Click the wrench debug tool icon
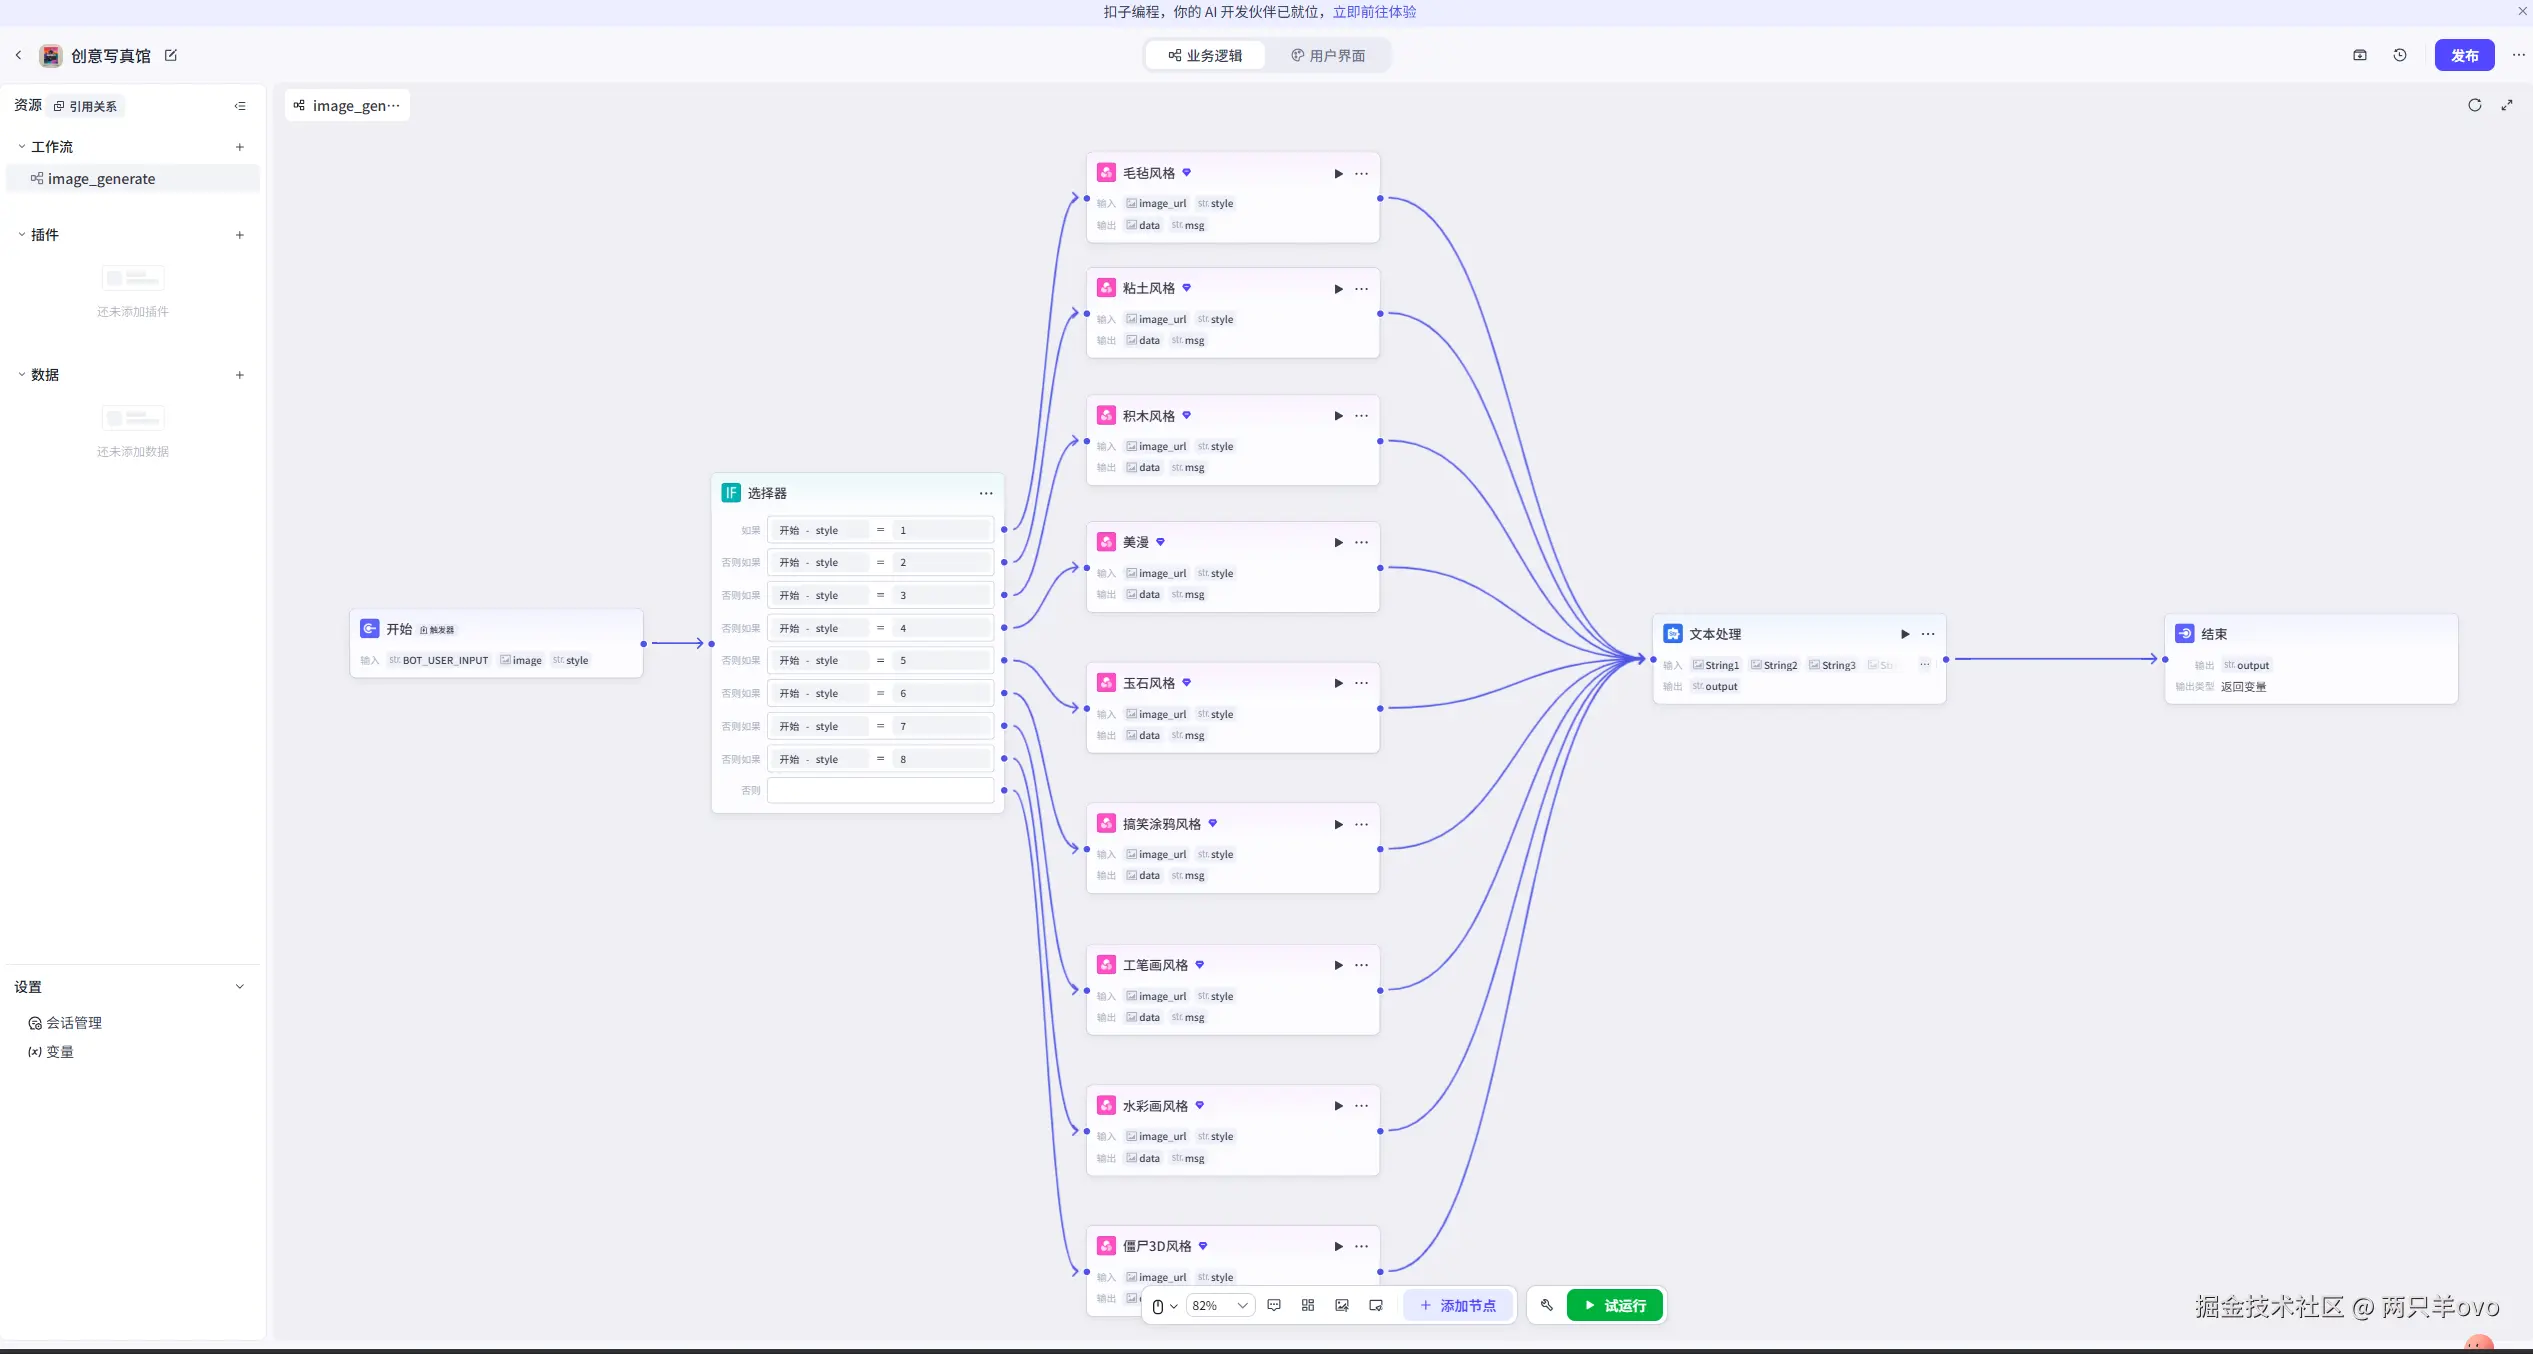 (x=1546, y=1305)
